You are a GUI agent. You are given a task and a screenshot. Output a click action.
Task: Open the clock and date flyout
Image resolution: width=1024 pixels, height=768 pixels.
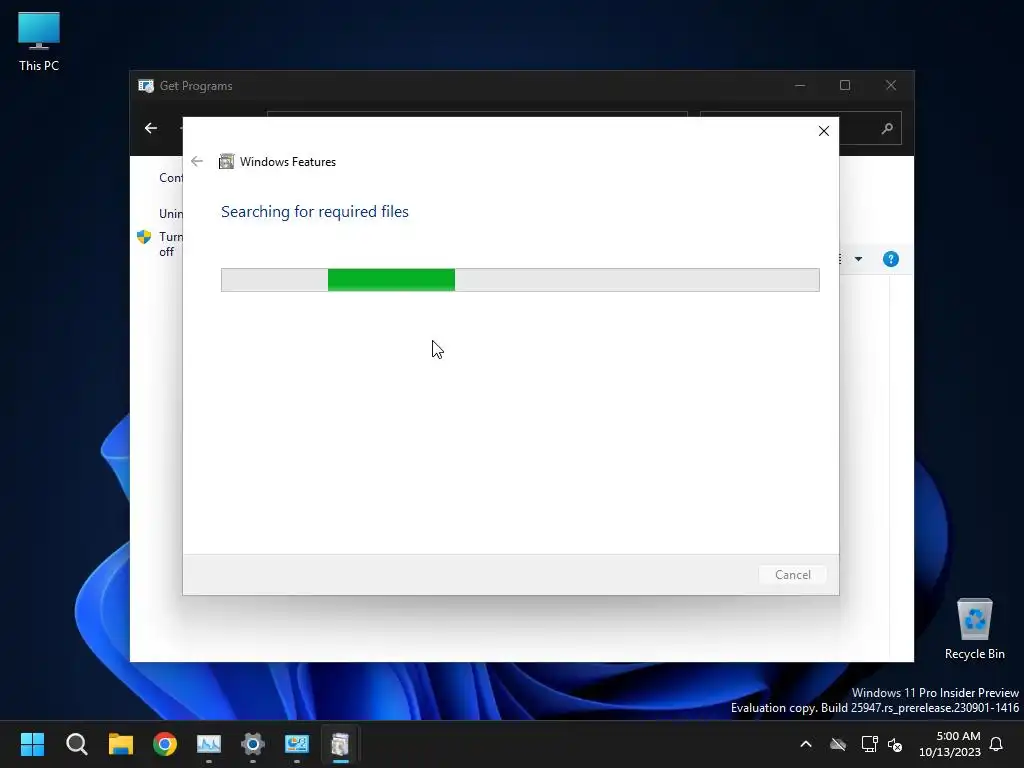(x=950, y=744)
